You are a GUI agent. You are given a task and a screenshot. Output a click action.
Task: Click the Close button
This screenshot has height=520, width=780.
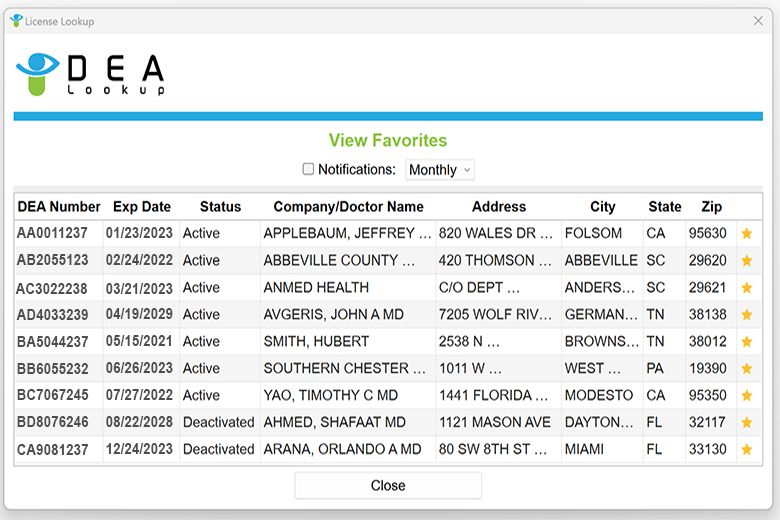(x=388, y=485)
